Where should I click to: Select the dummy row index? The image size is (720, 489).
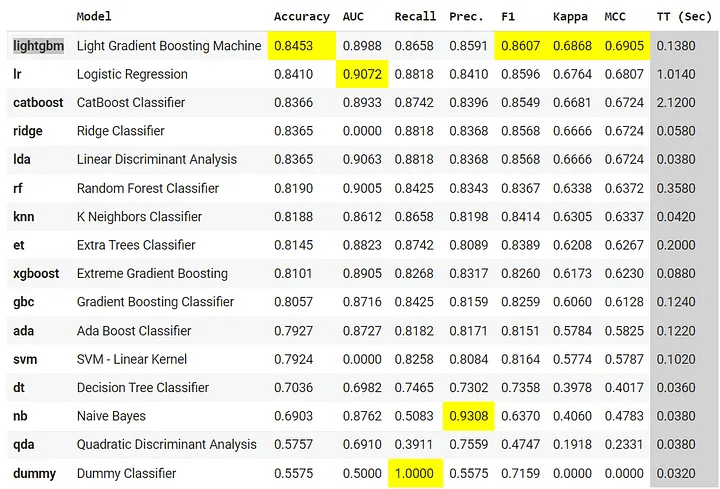tap(34, 473)
